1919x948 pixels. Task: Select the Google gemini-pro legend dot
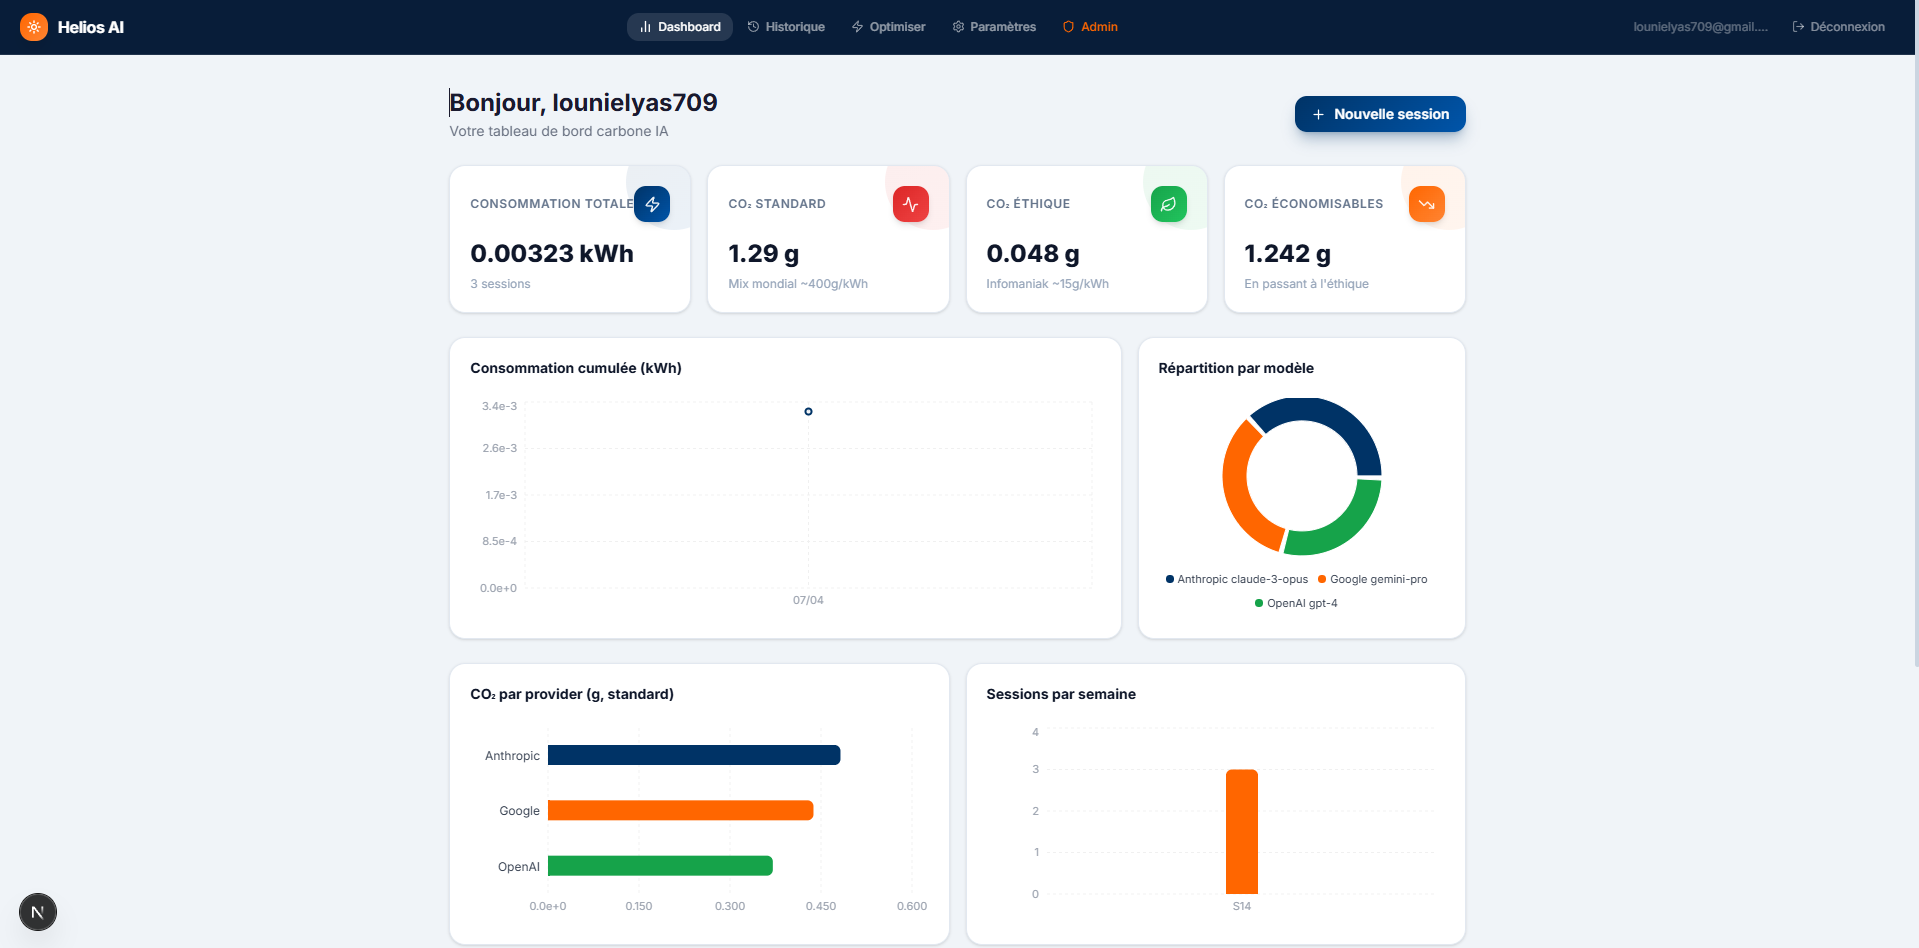point(1322,579)
